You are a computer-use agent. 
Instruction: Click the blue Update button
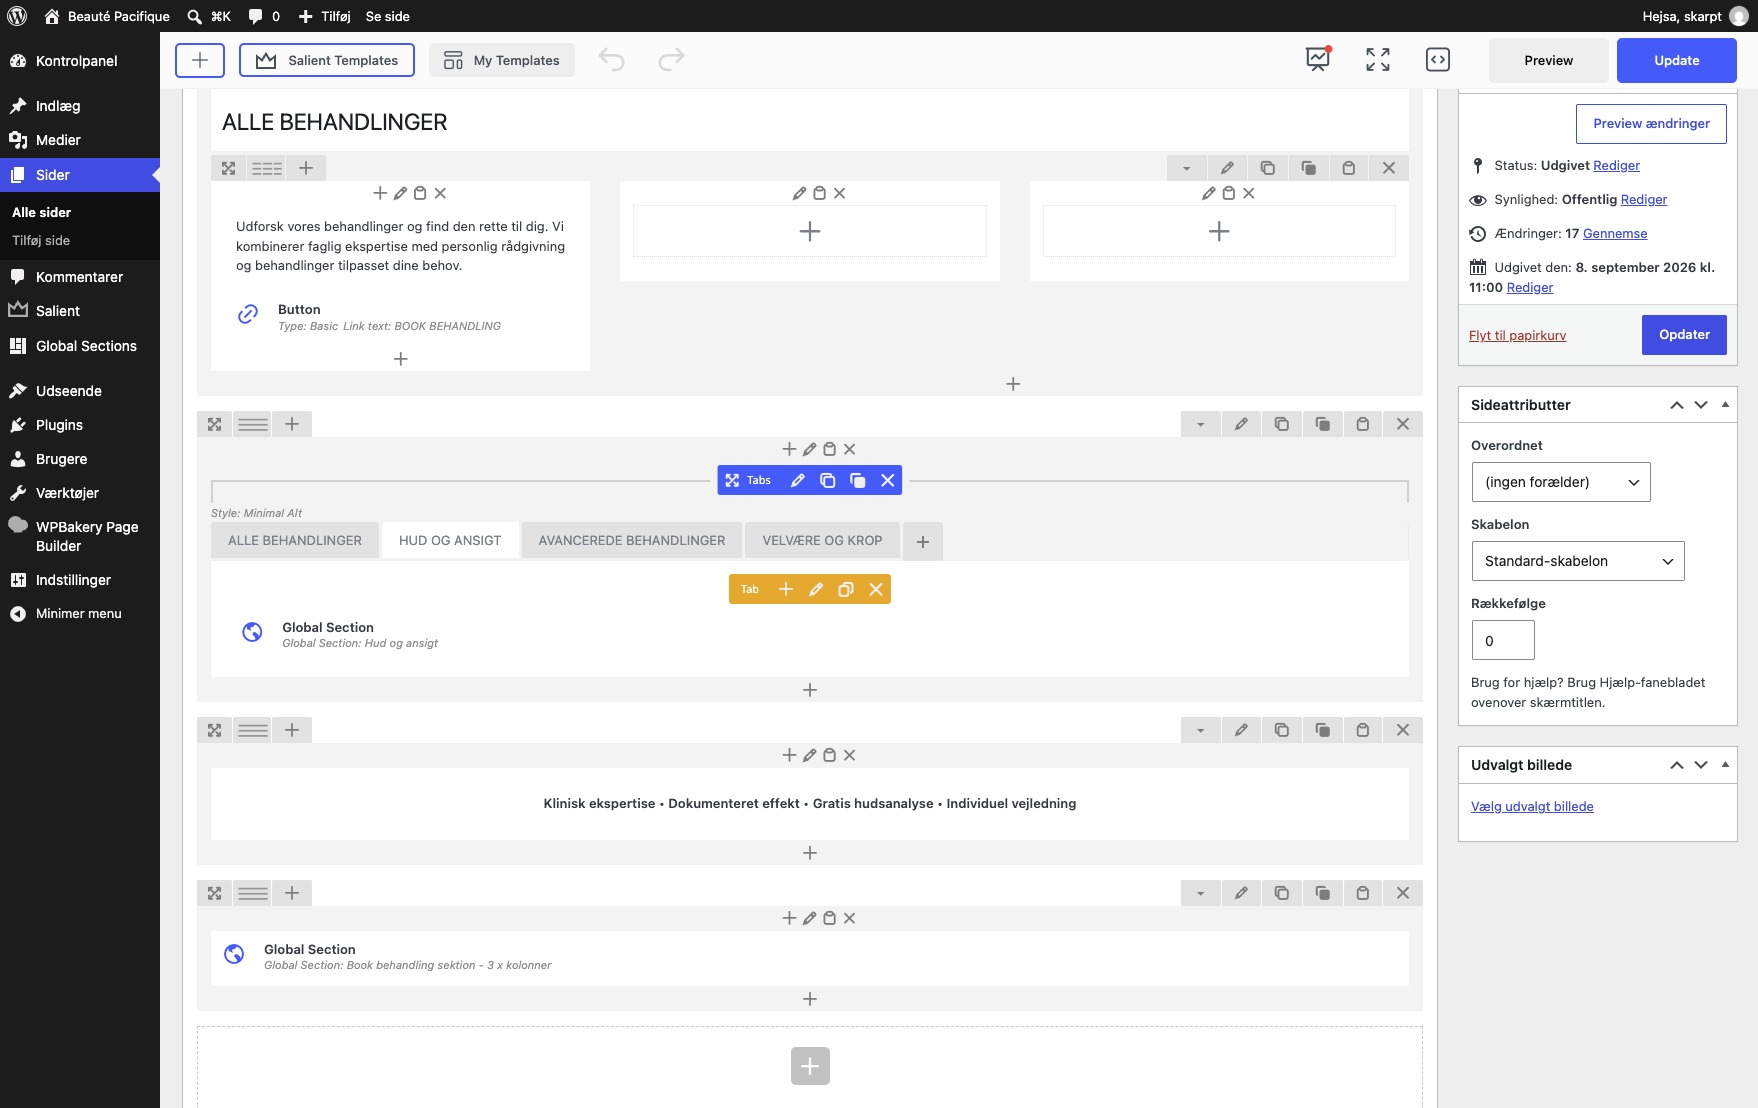point(1677,60)
